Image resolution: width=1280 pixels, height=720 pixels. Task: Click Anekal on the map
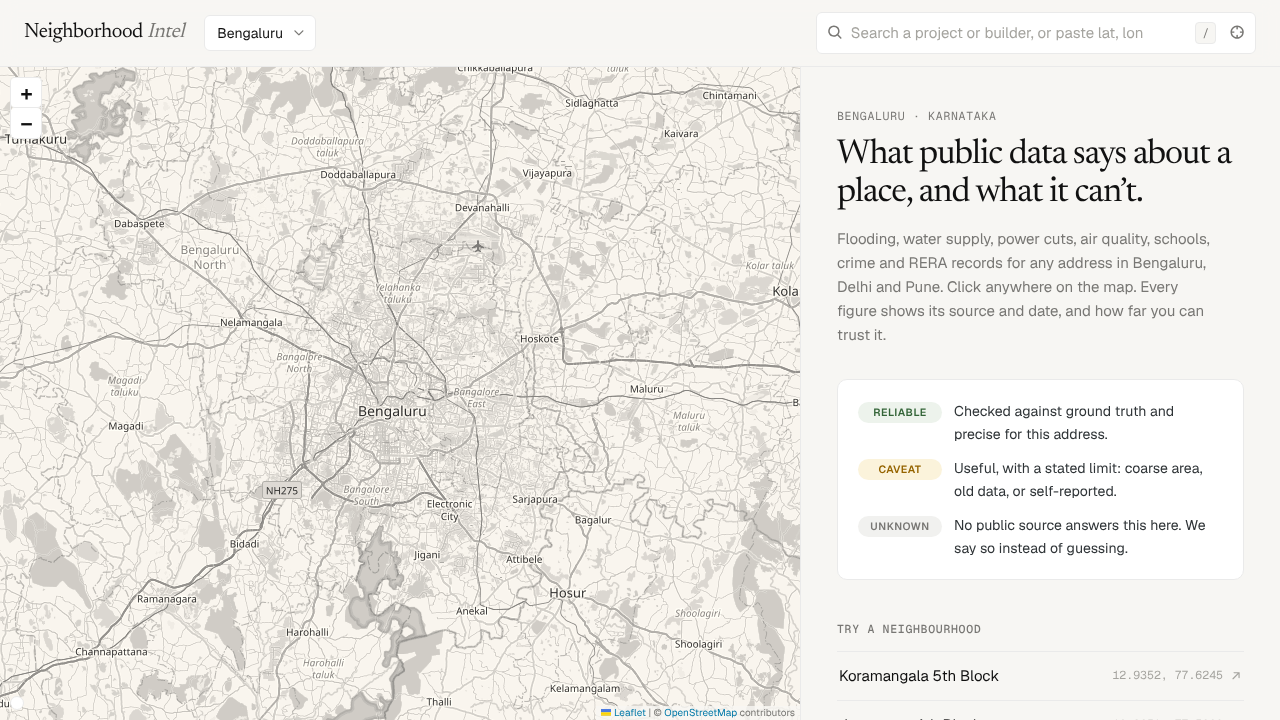pyautogui.click(x=472, y=610)
